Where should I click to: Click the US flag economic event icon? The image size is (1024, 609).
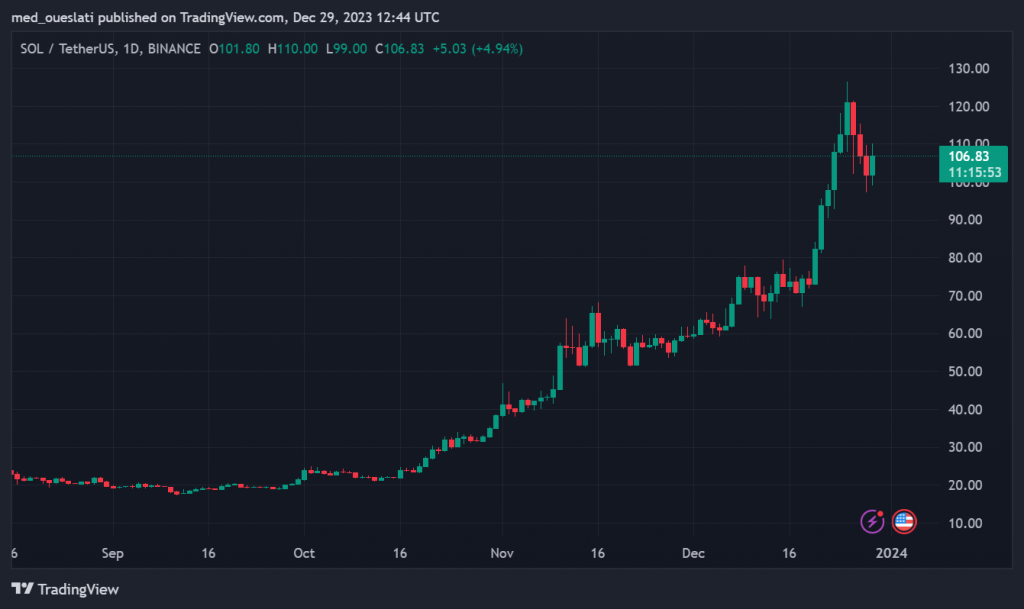coord(904,521)
